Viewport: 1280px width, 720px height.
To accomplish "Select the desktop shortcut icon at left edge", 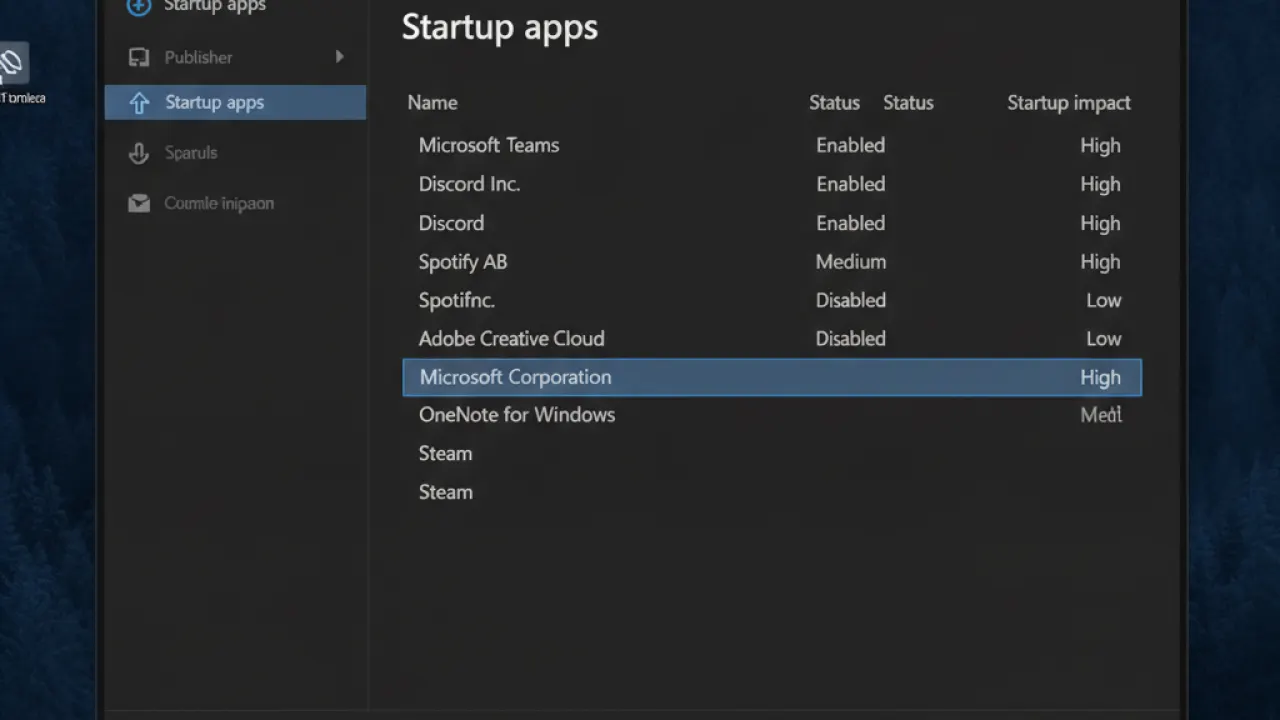I will 12,63.
